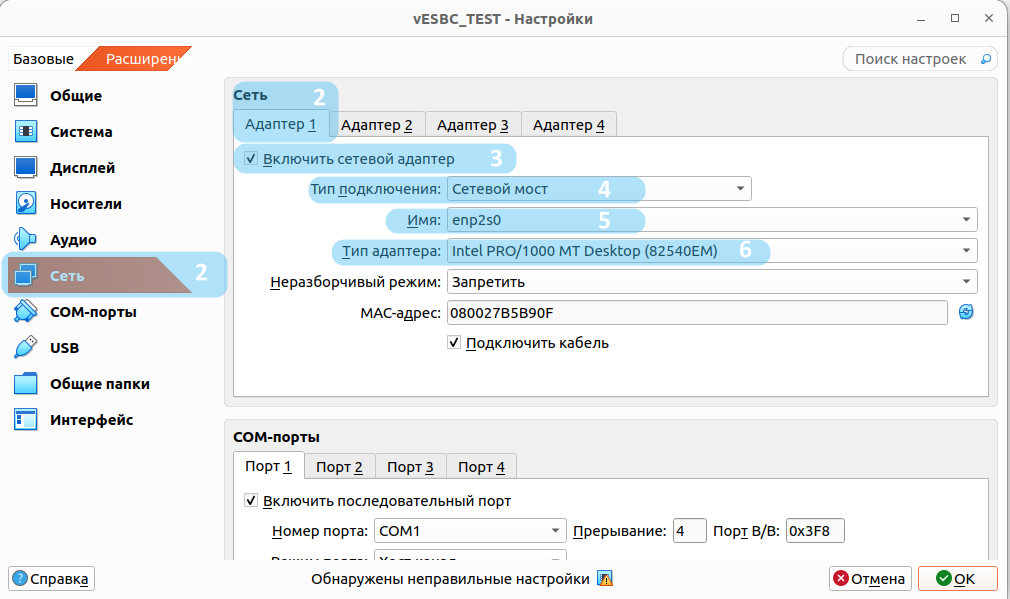
Task: Expand the Неразборчивый режим dropdown
Action: pyautogui.click(x=712, y=282)
